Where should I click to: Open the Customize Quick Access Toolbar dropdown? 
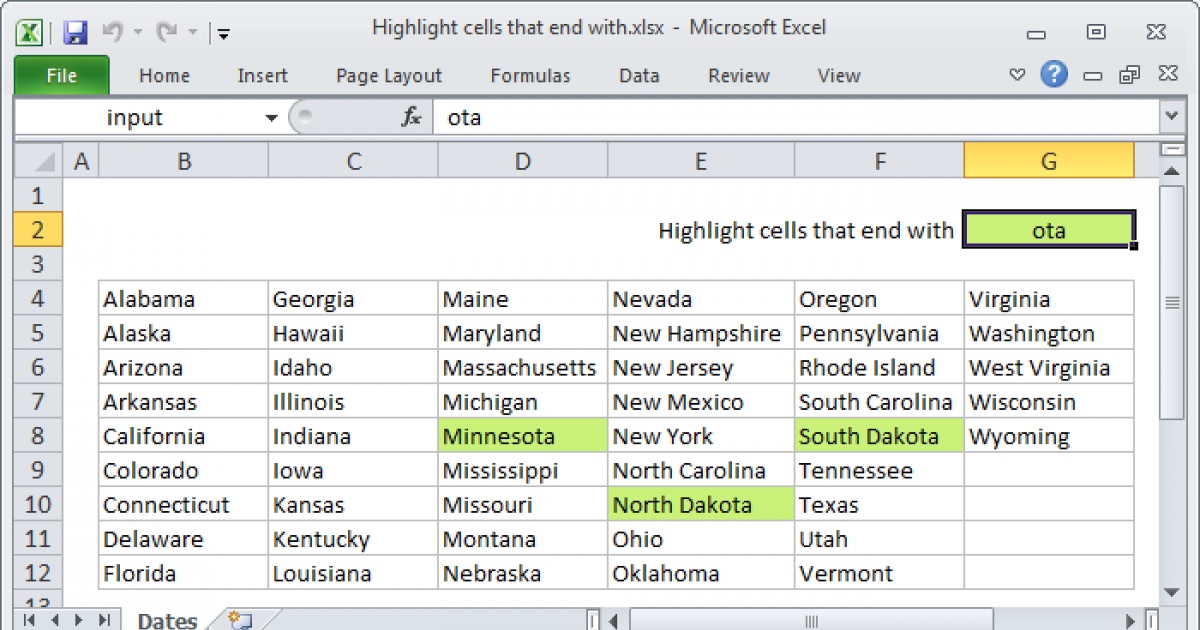click(223, 33)
